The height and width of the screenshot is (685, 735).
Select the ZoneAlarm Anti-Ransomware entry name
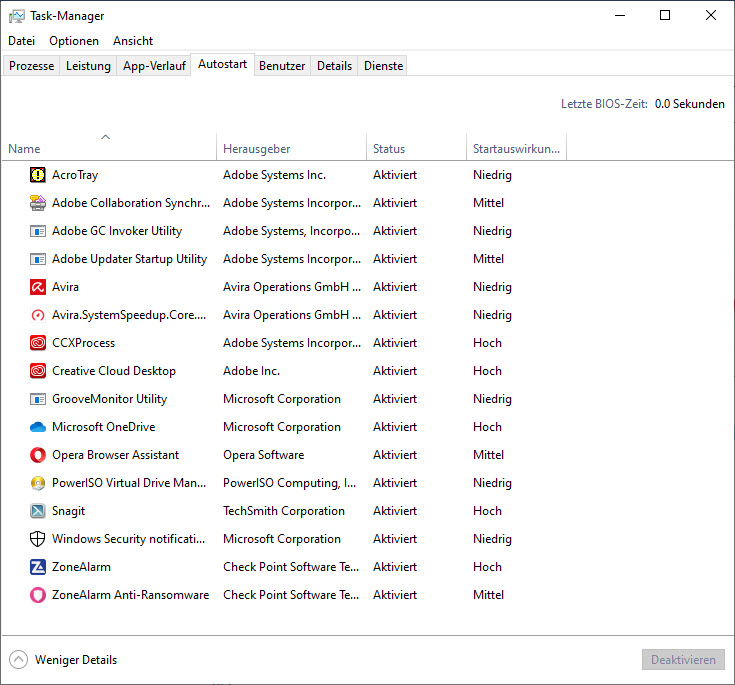[130, 595]
